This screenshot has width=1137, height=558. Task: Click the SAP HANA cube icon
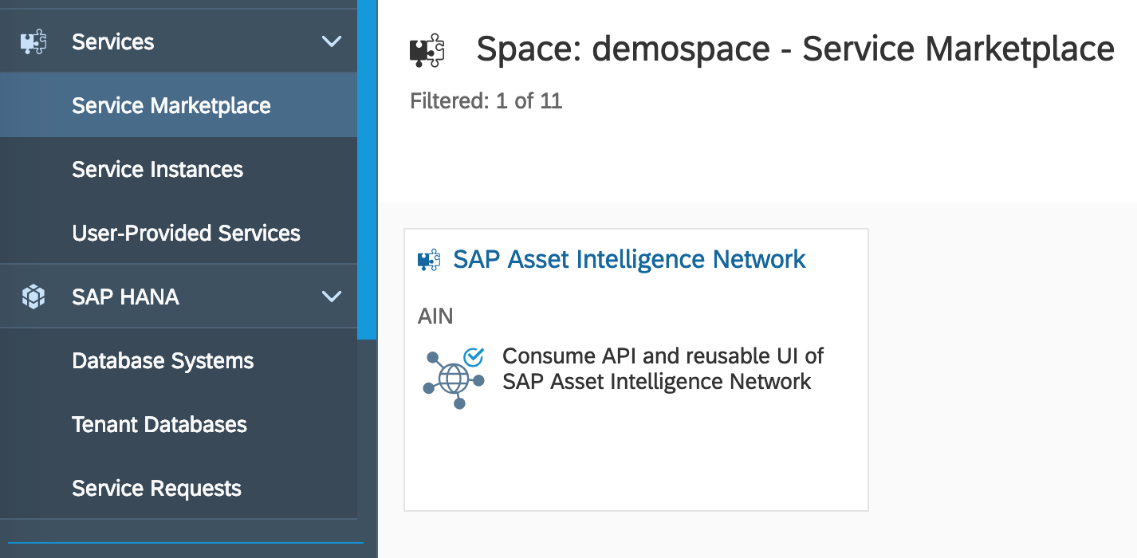coord(33,297)
